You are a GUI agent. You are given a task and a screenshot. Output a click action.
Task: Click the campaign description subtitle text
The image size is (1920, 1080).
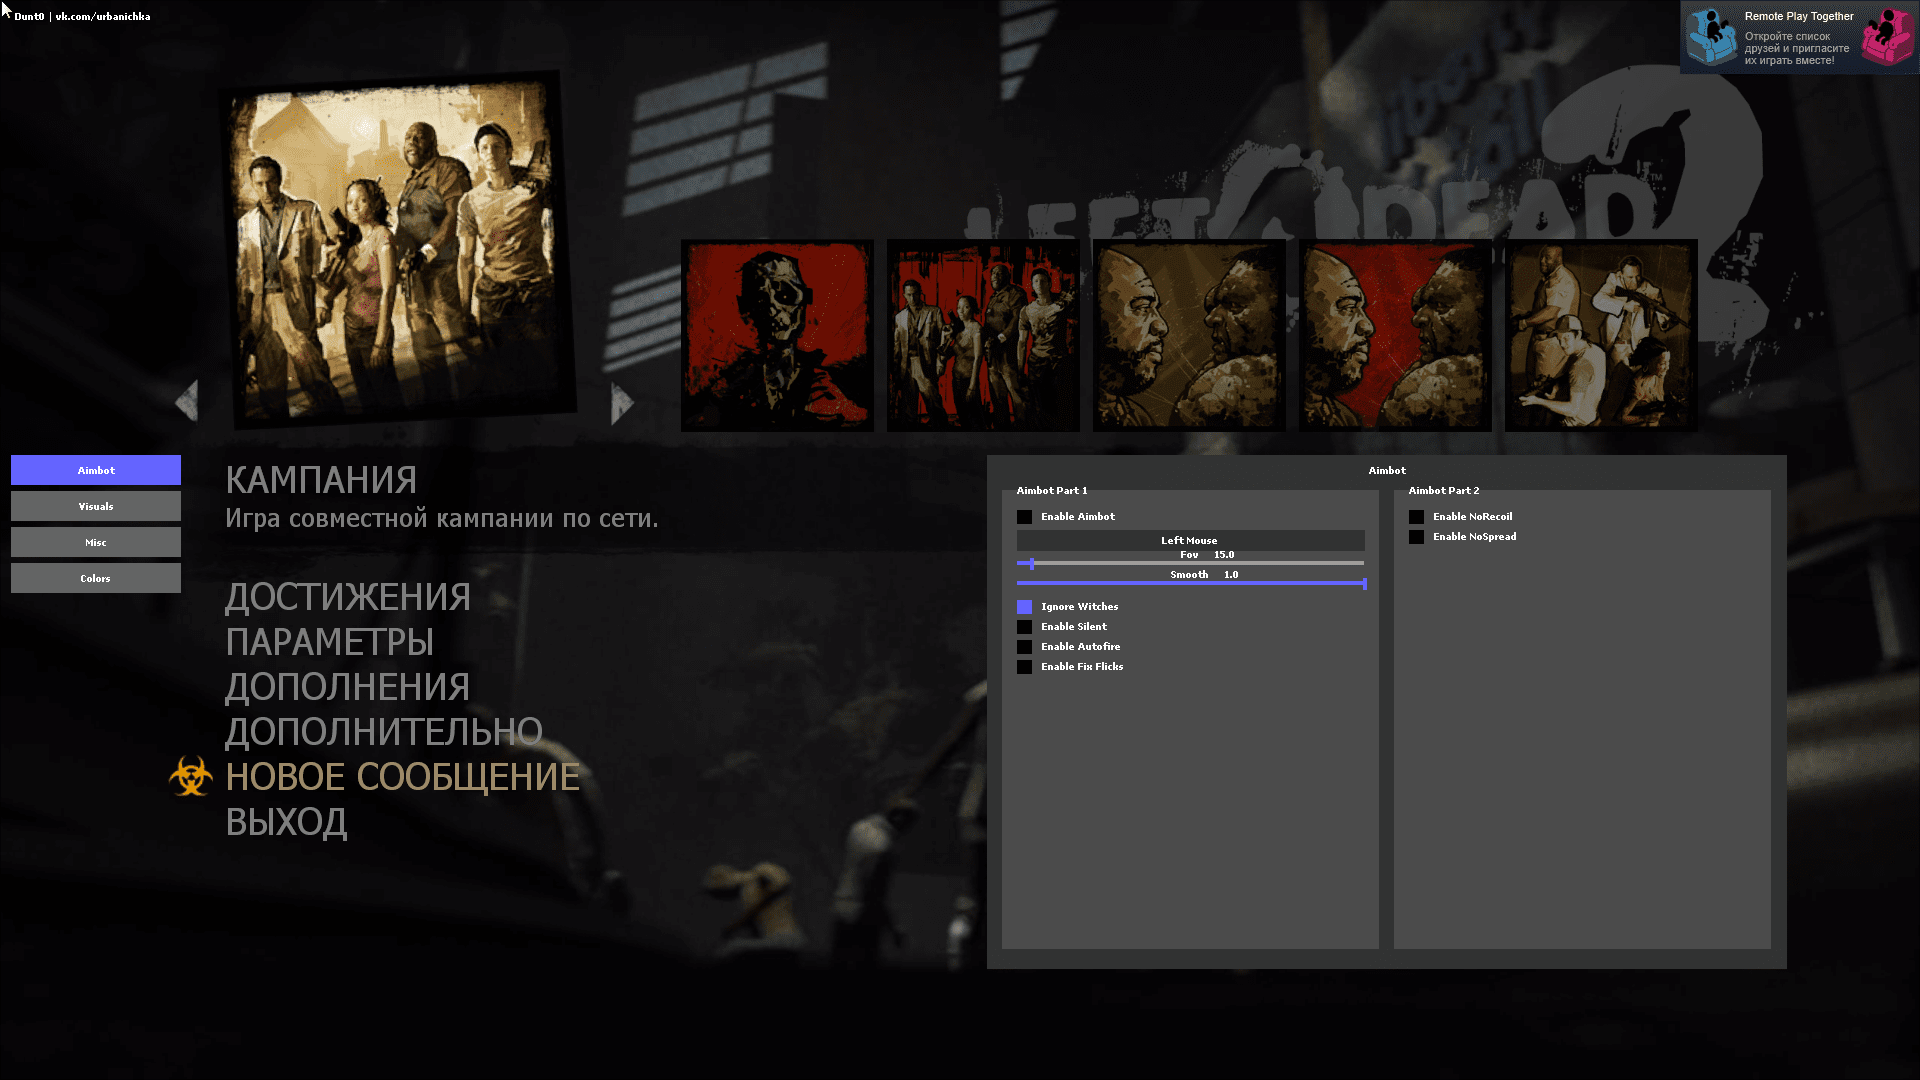click(442, 519)
